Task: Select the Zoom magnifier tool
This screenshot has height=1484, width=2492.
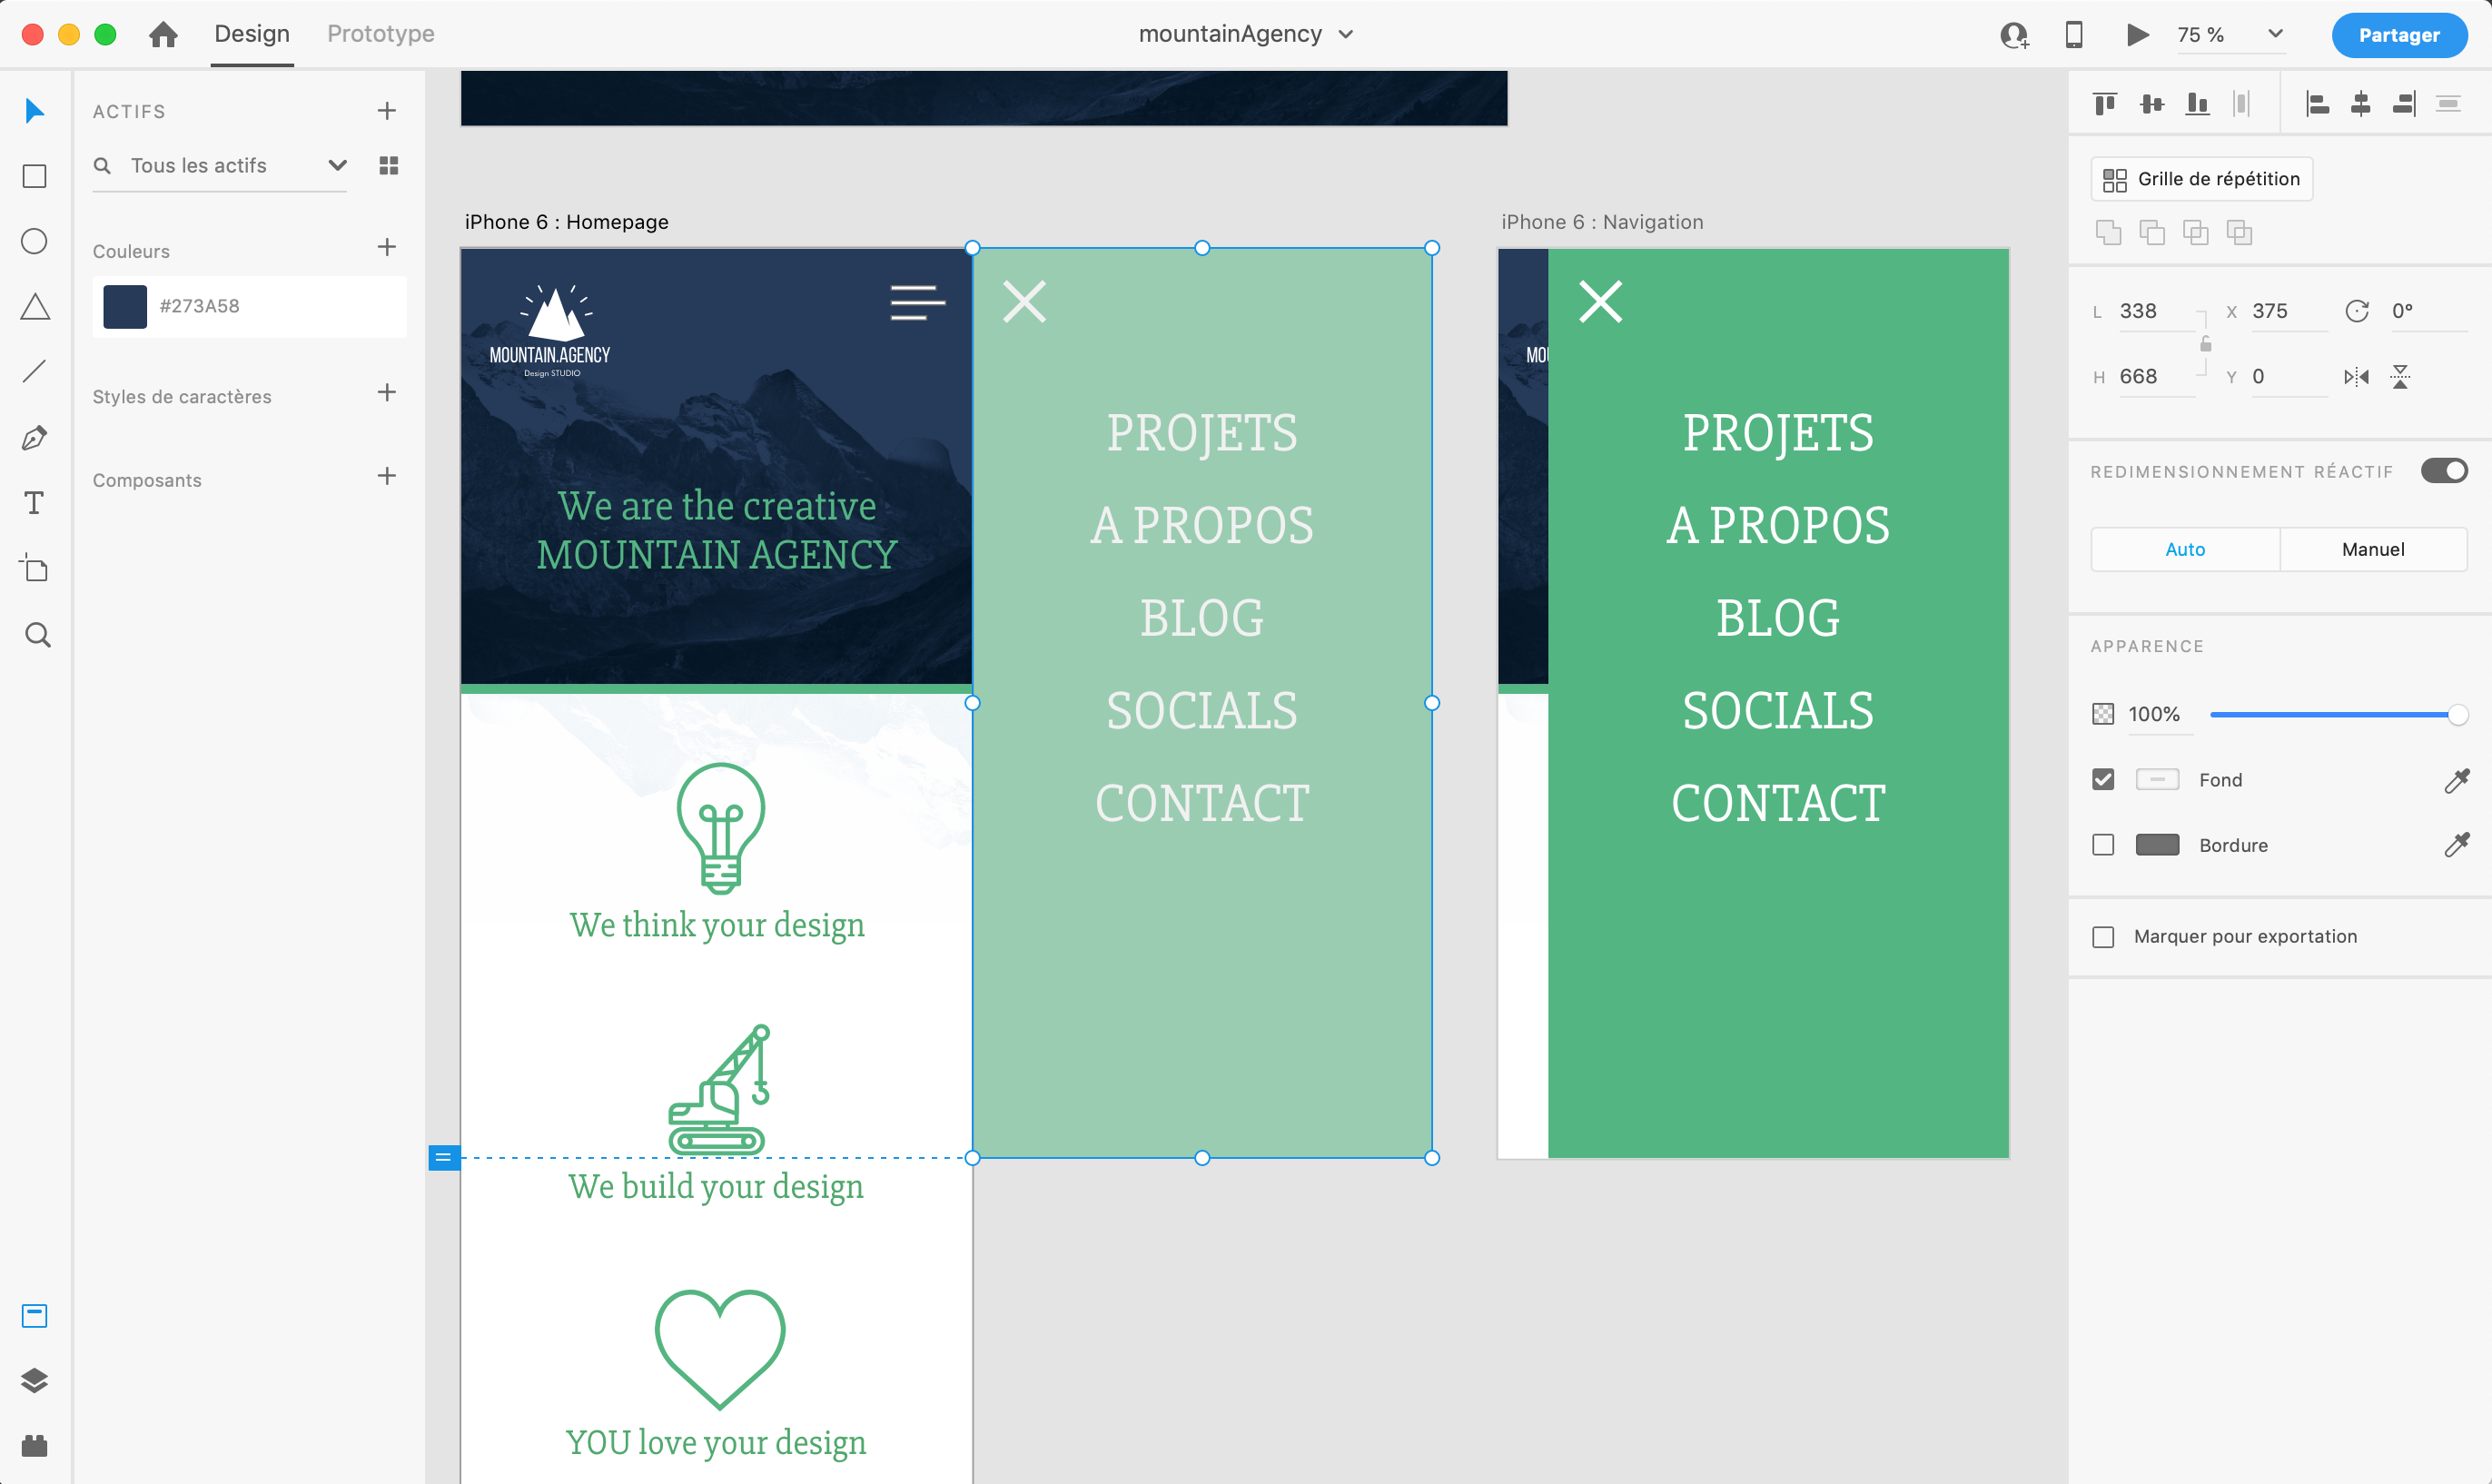Action: (x=37, y=635)
